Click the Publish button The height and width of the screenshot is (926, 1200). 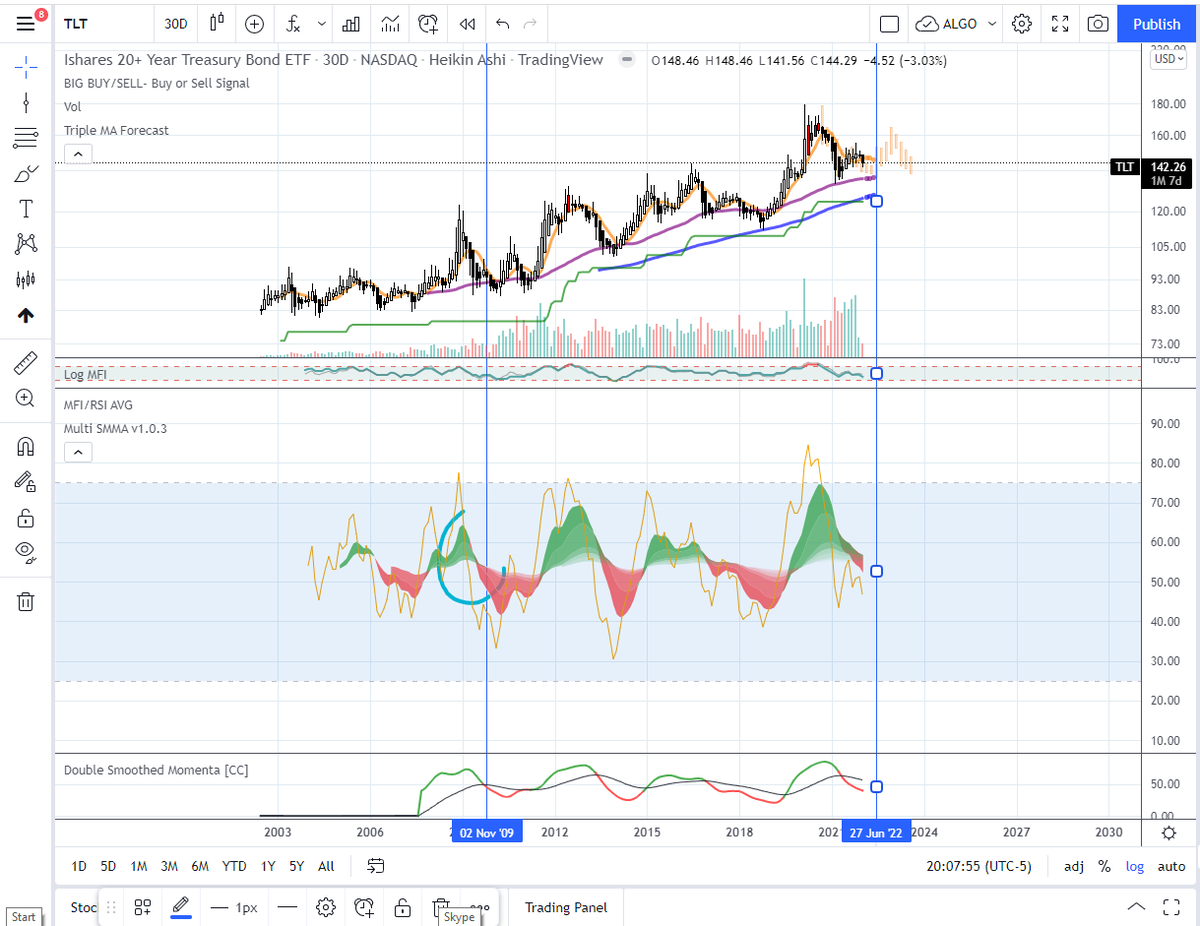1157,23
